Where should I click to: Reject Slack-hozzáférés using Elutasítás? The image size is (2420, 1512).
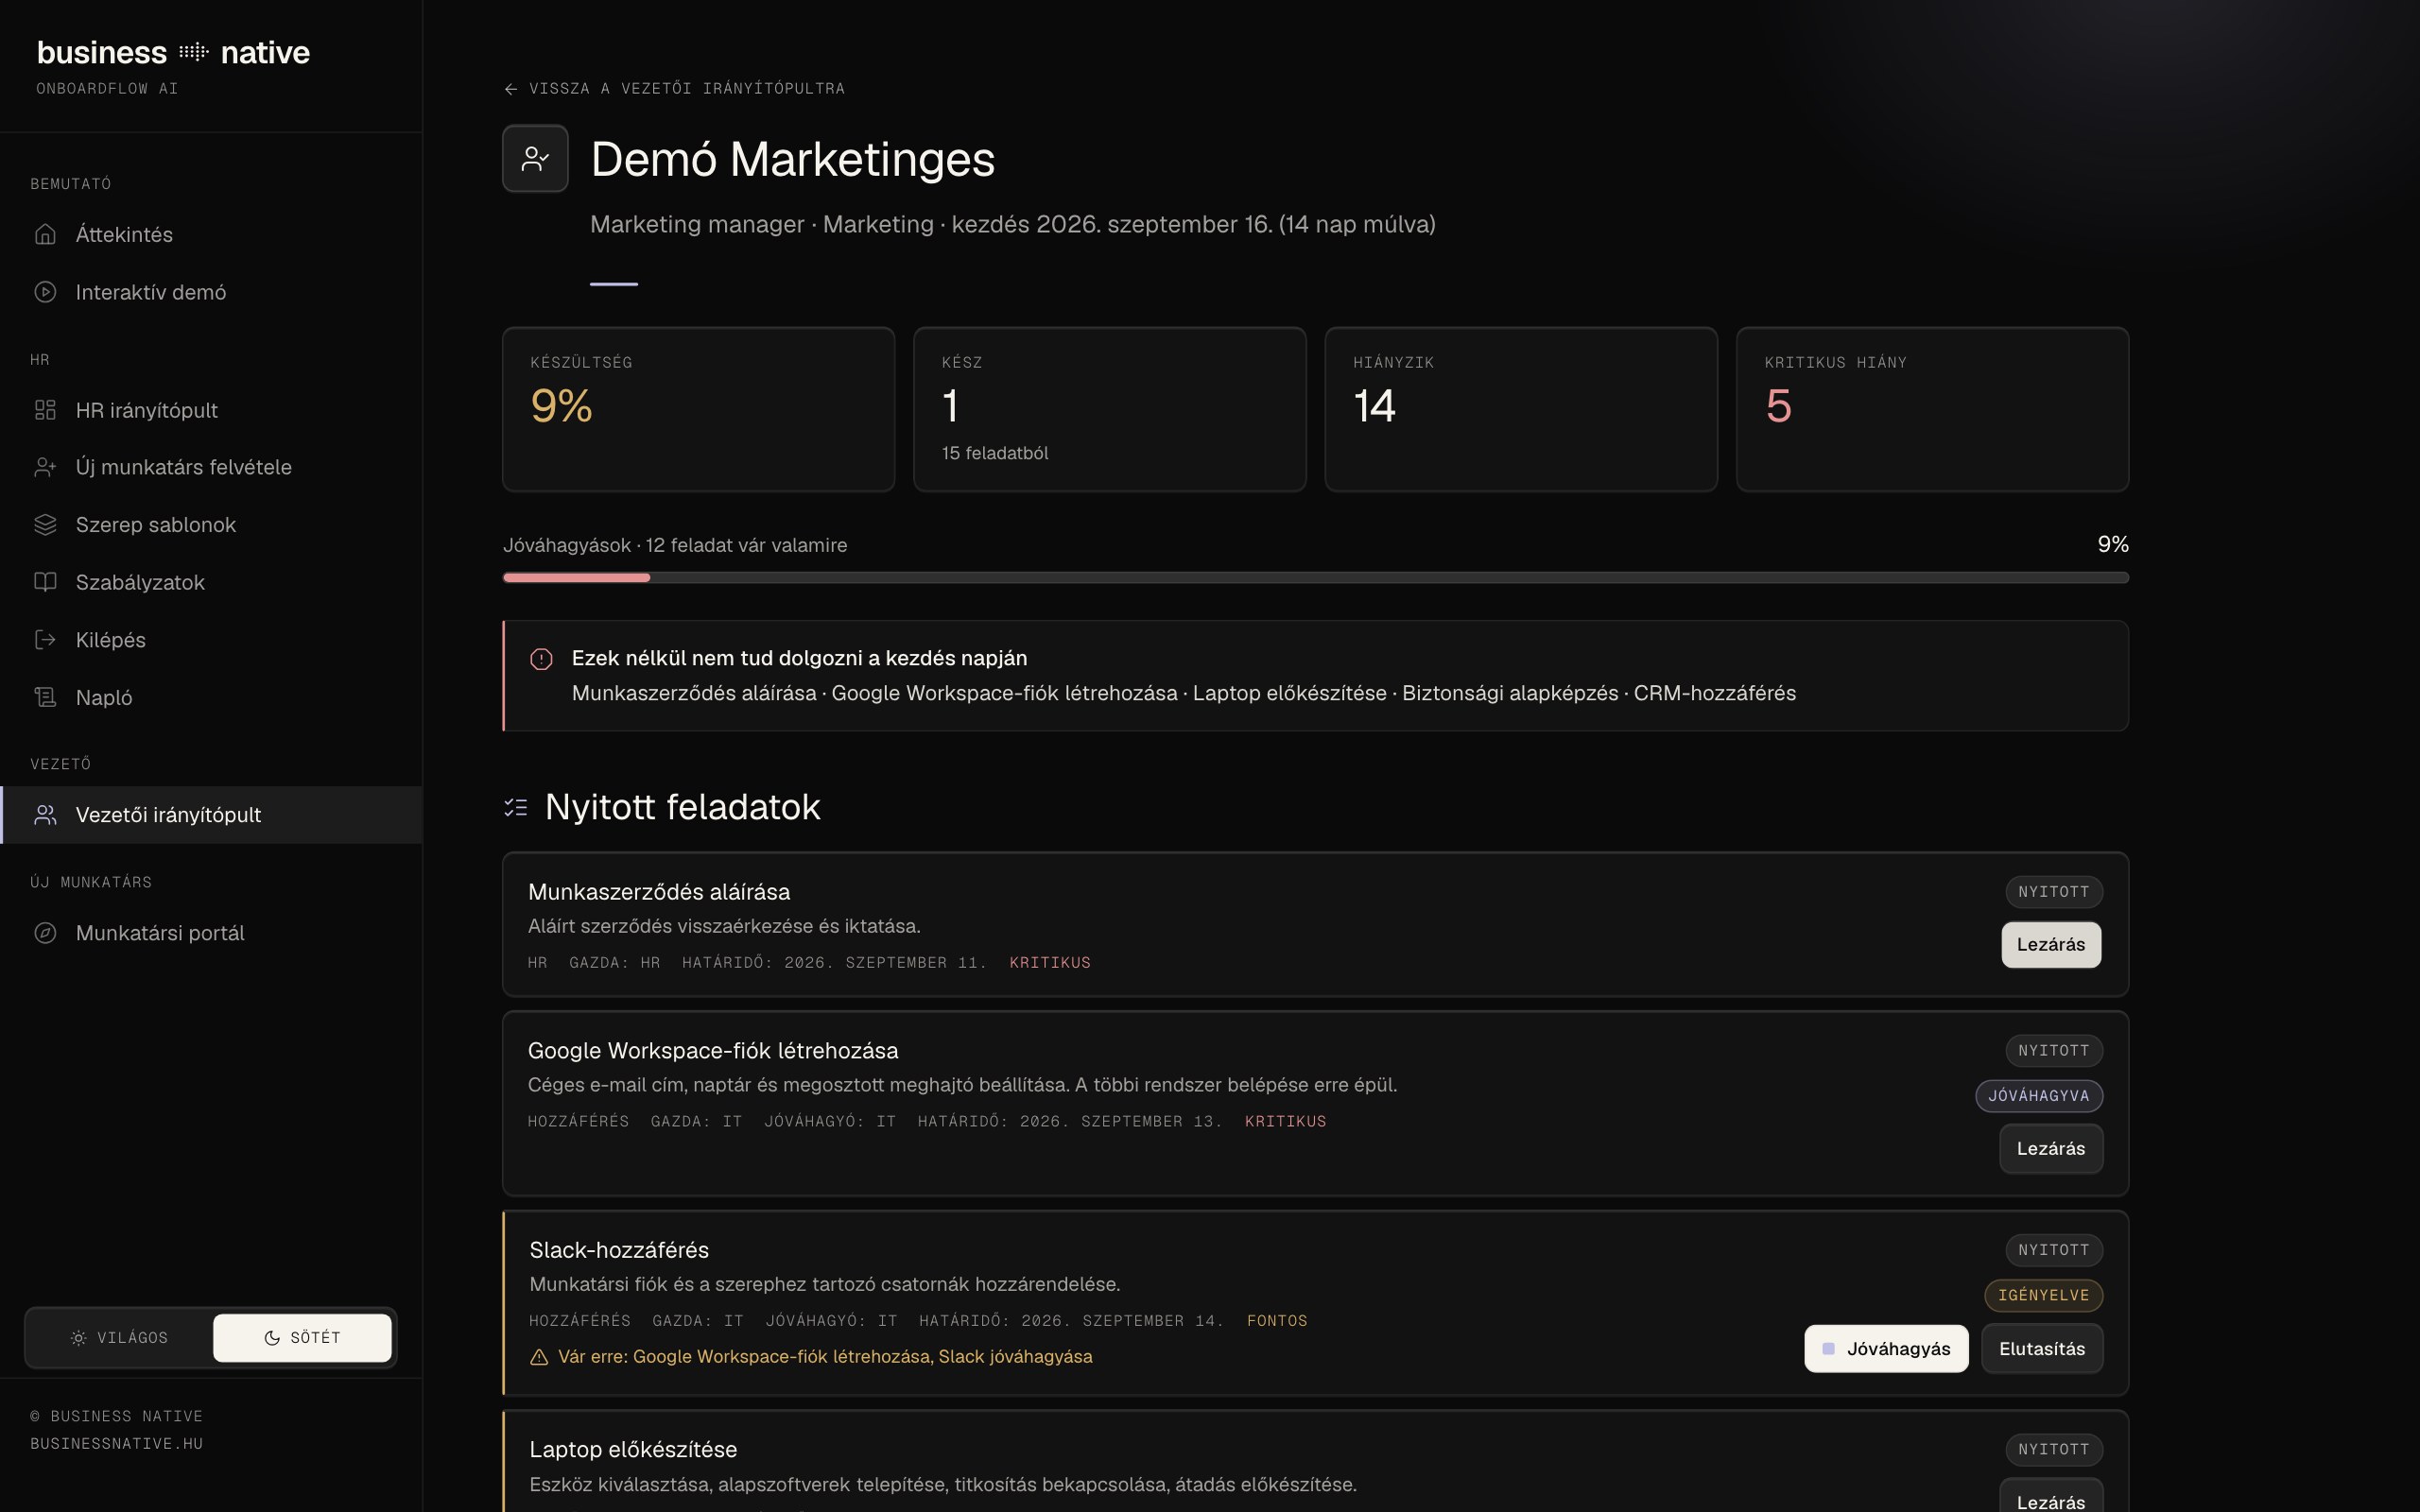(2042, 1349)
